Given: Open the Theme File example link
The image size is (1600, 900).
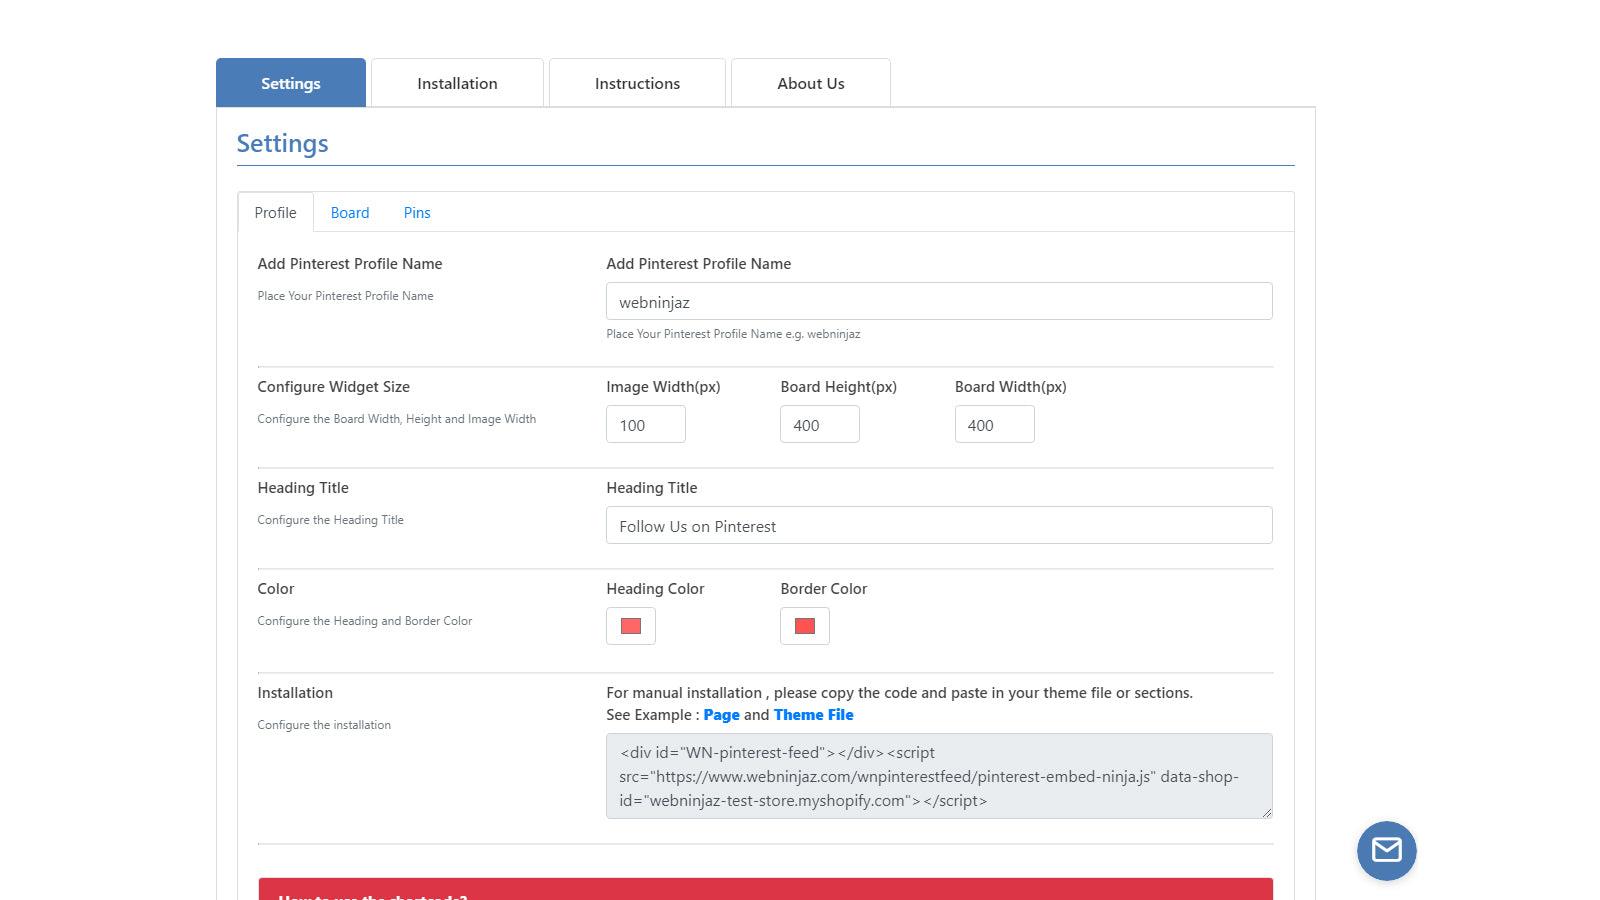Looking at the screenshot, I should (813, 715).
